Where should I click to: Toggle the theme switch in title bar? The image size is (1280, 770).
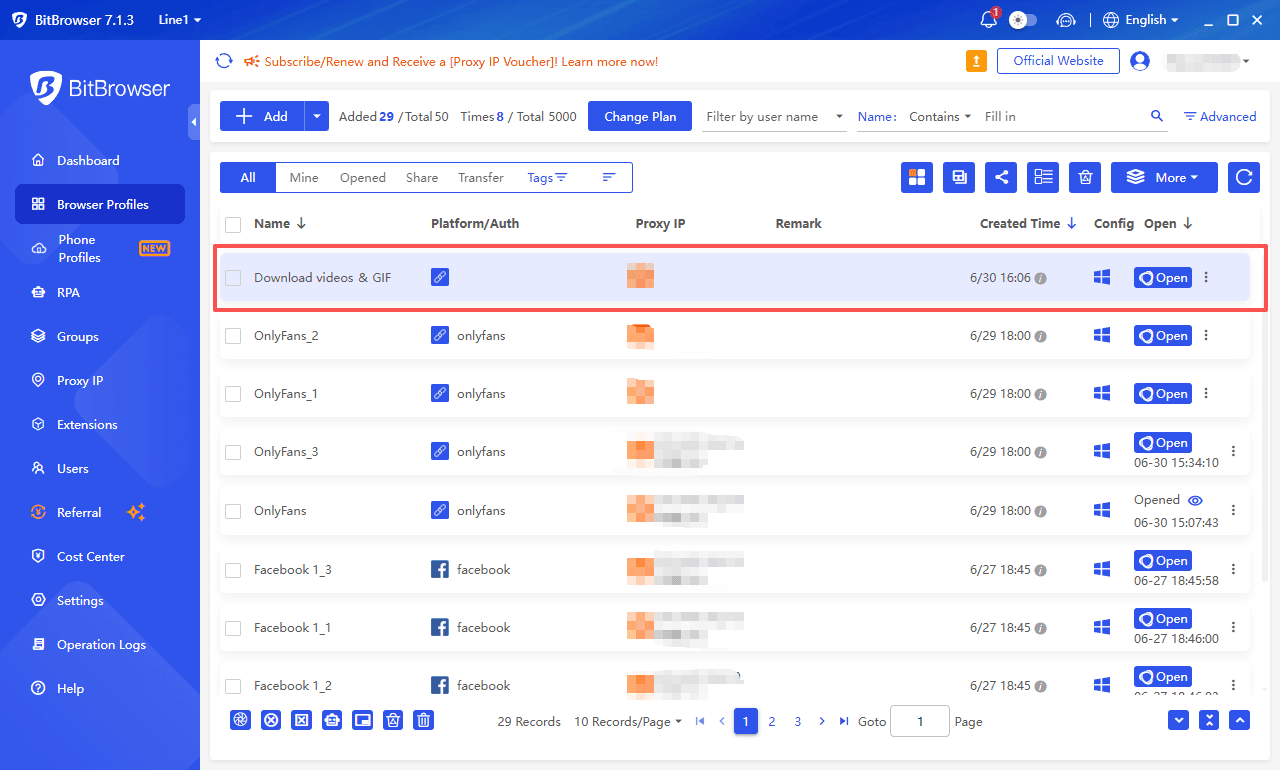pyautogui.click(x=1023, y=20)
